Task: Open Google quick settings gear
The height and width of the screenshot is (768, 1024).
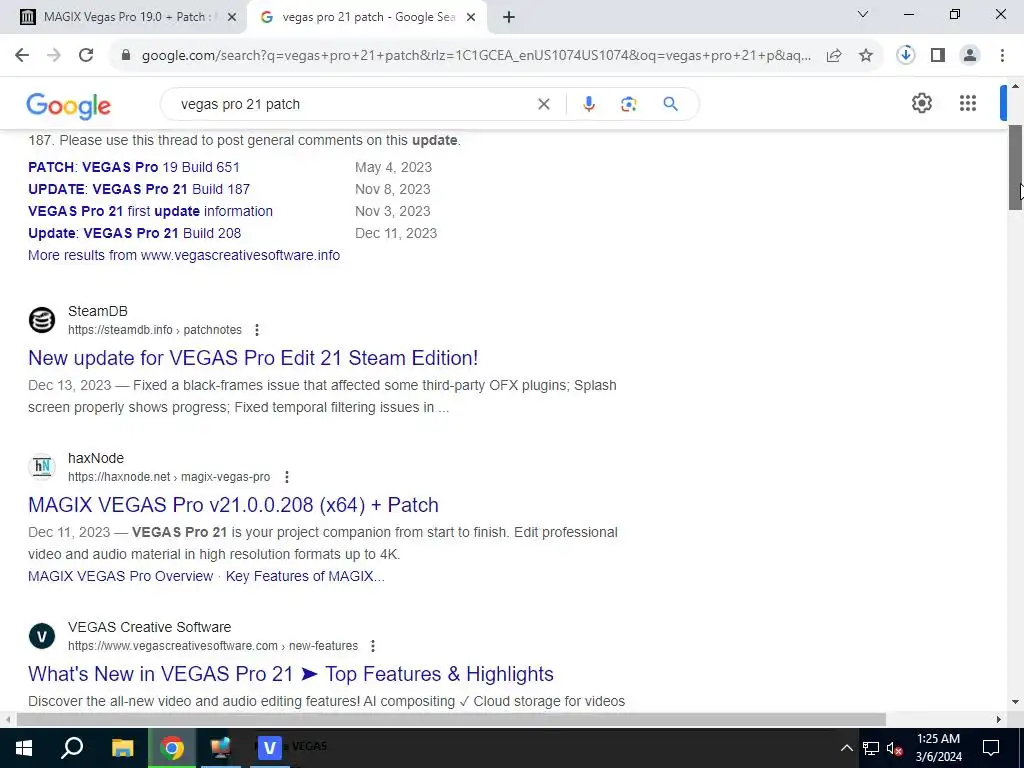Action: [x=921, y=103]
